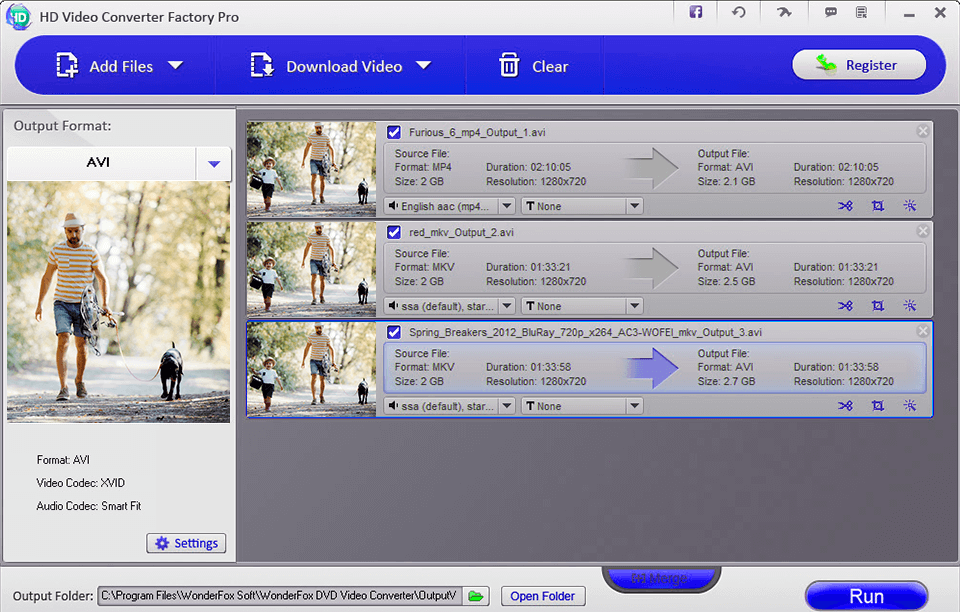The width and height of the screenshot is (960, 612).
Task: Expand the Add Files dropdown arrow
Action: (x=177, y=65)
